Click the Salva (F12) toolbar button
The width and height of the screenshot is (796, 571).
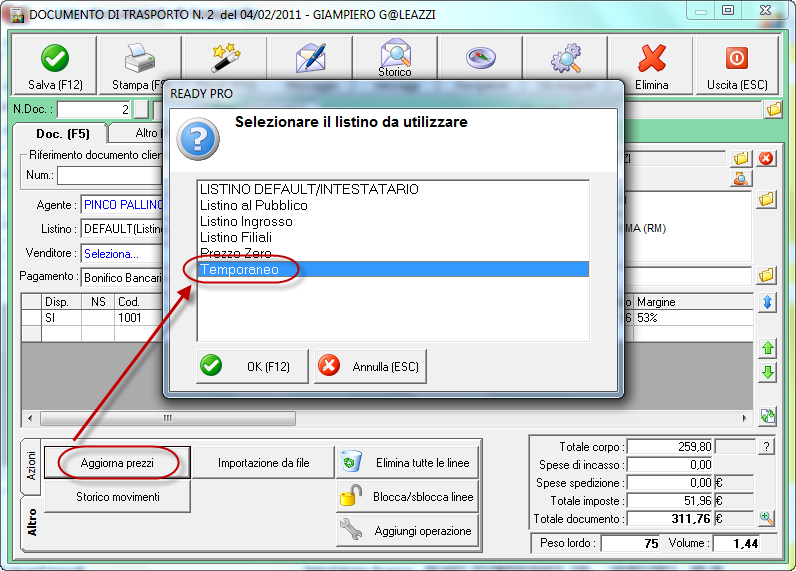(54, 65)
